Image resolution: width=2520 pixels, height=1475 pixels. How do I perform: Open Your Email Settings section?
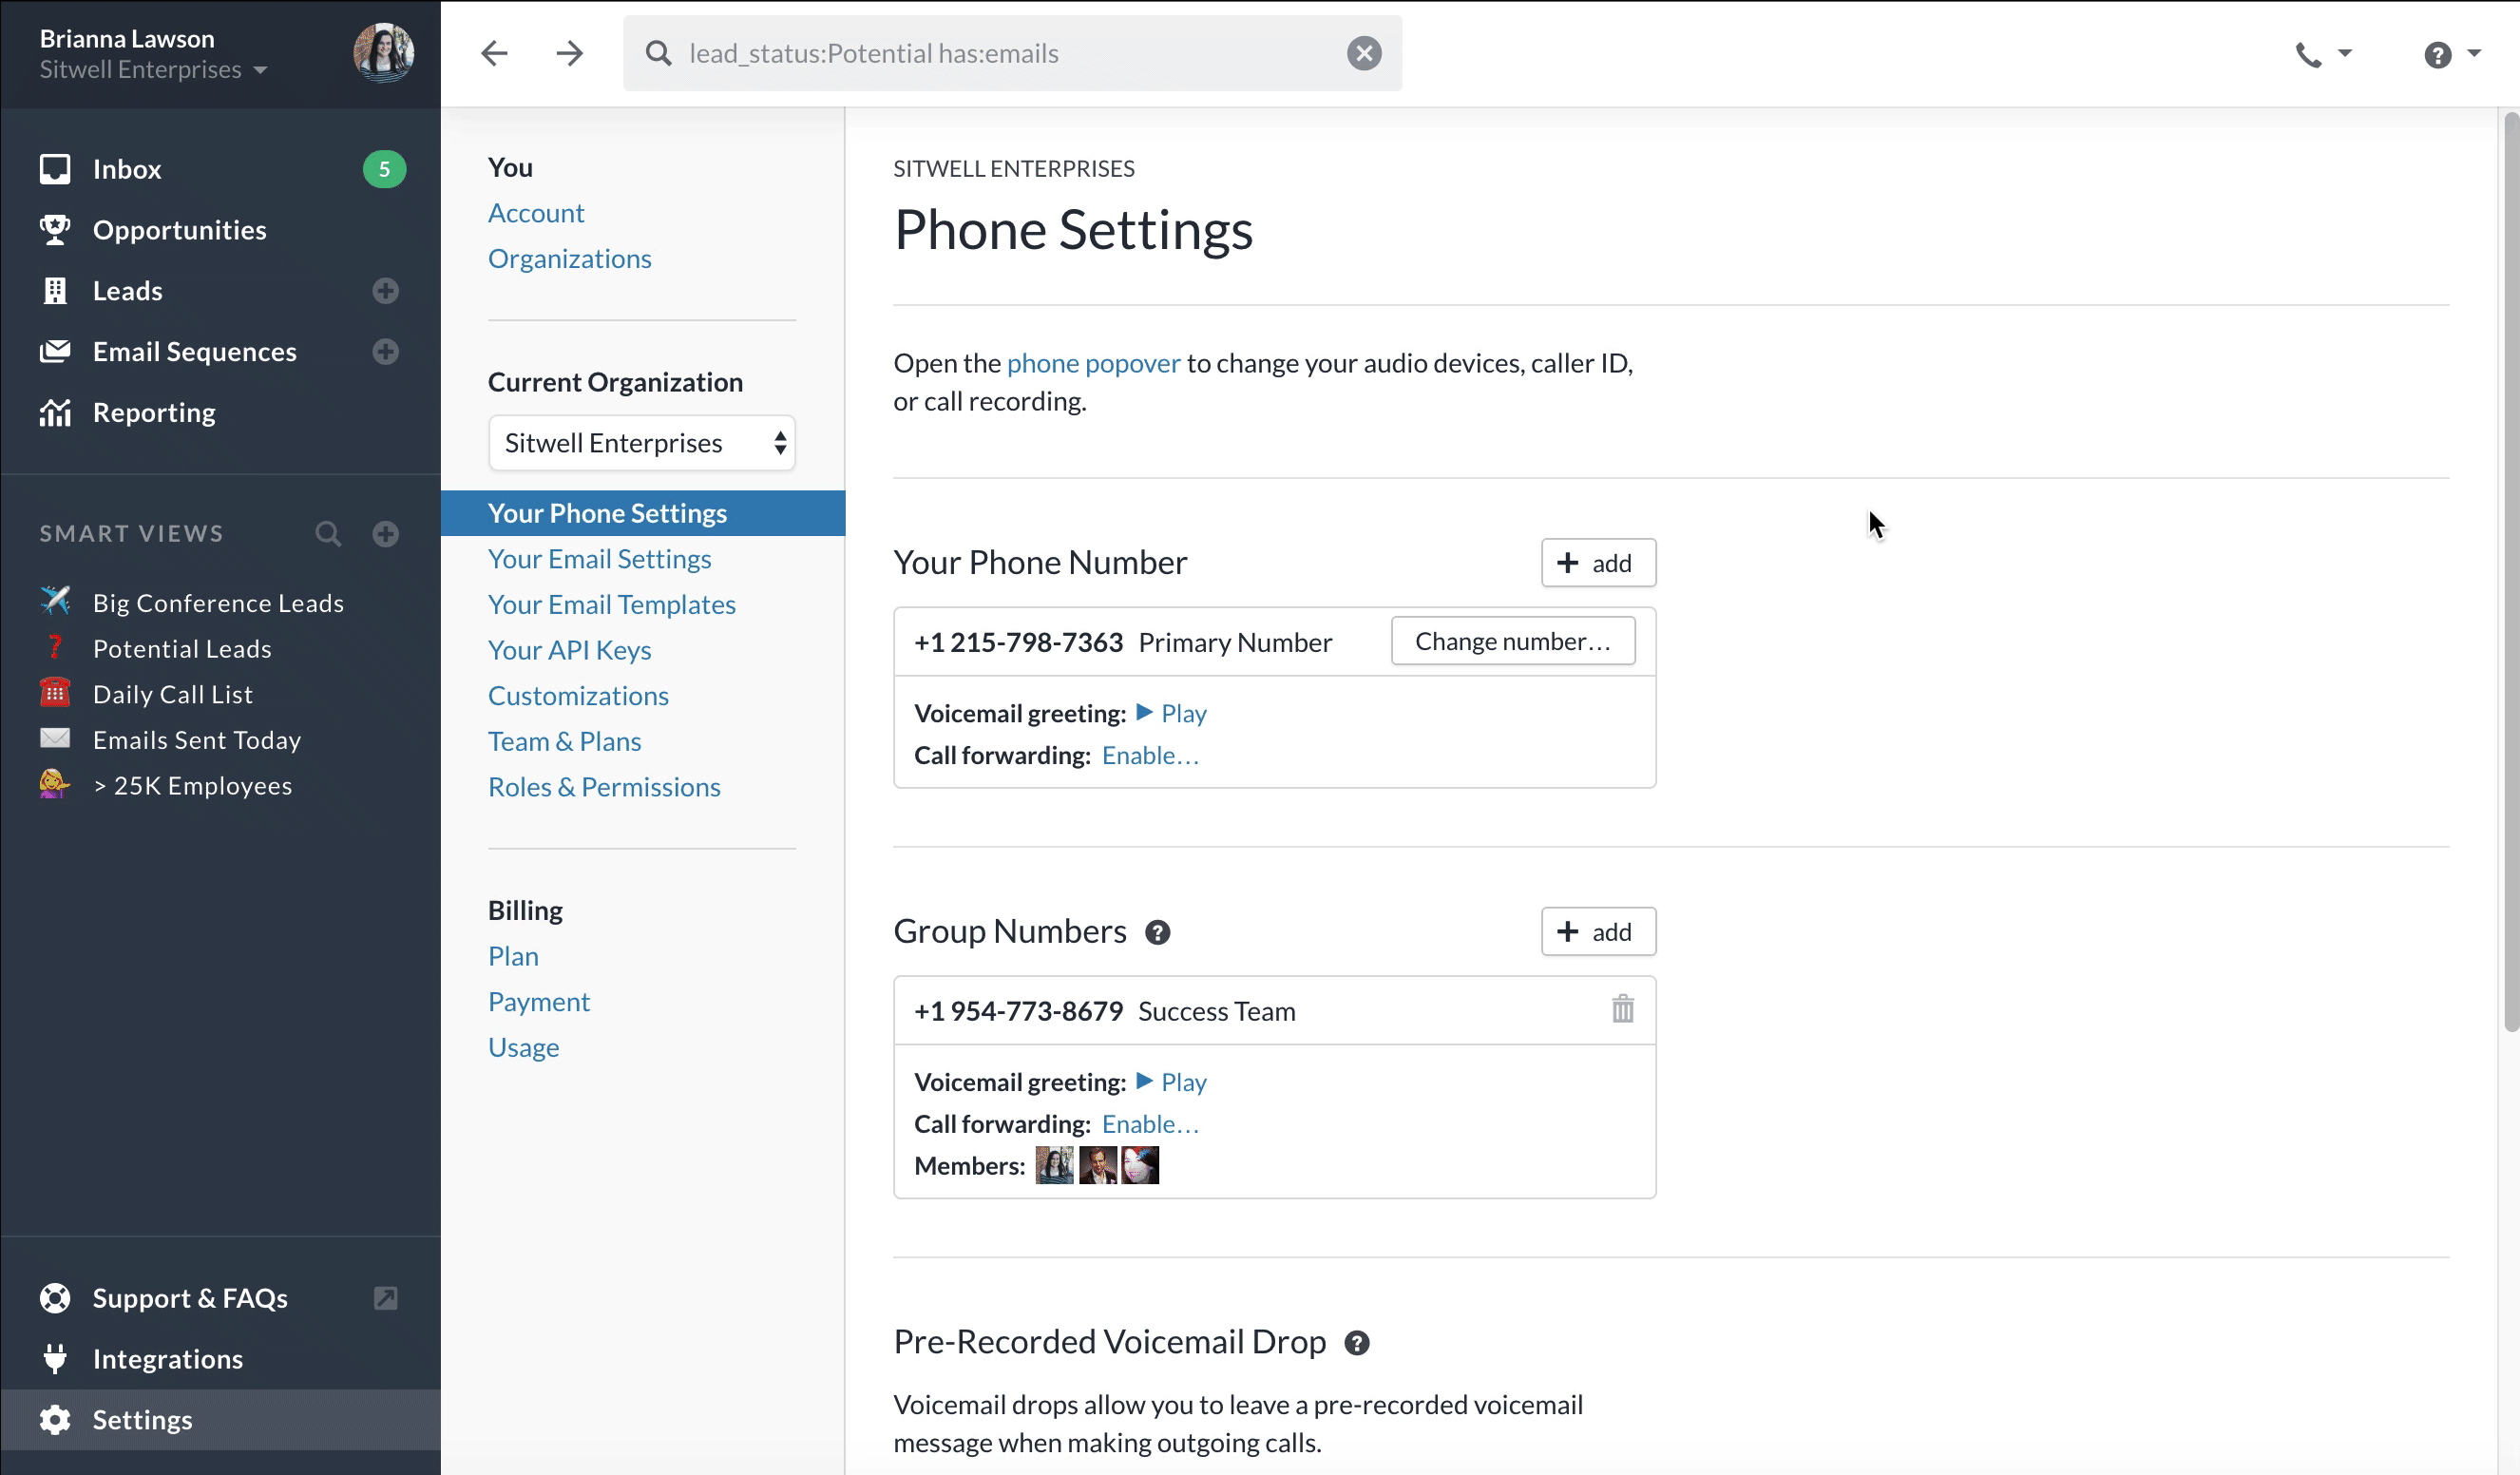point(599,559)
